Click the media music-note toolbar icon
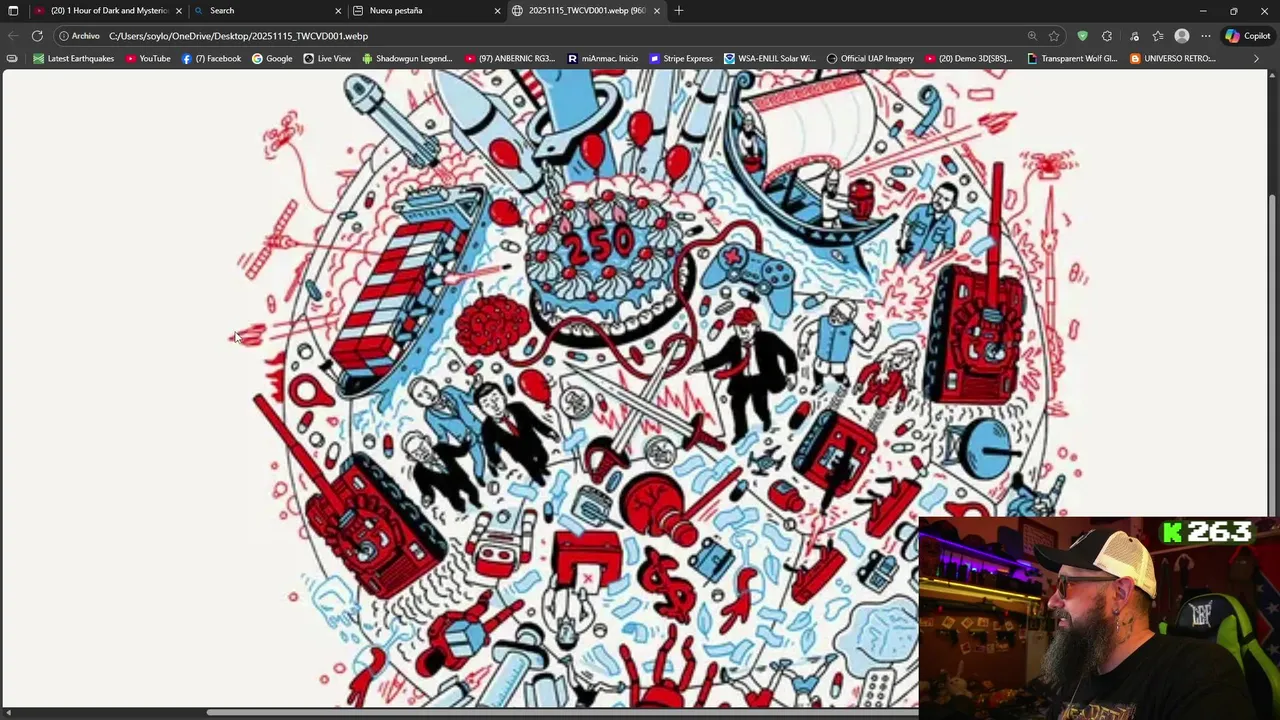 click(x=1133, y=36)
